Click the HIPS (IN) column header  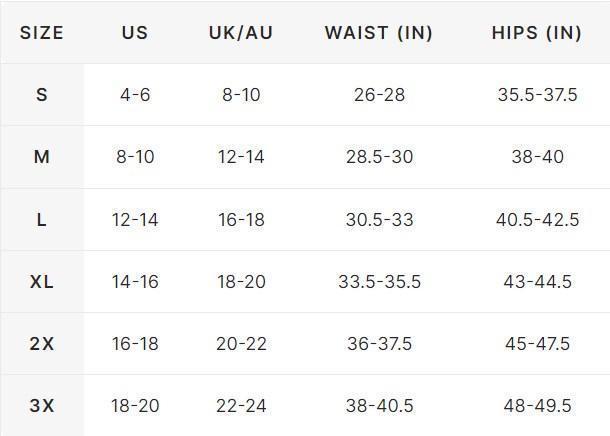[x=537, y=33]
